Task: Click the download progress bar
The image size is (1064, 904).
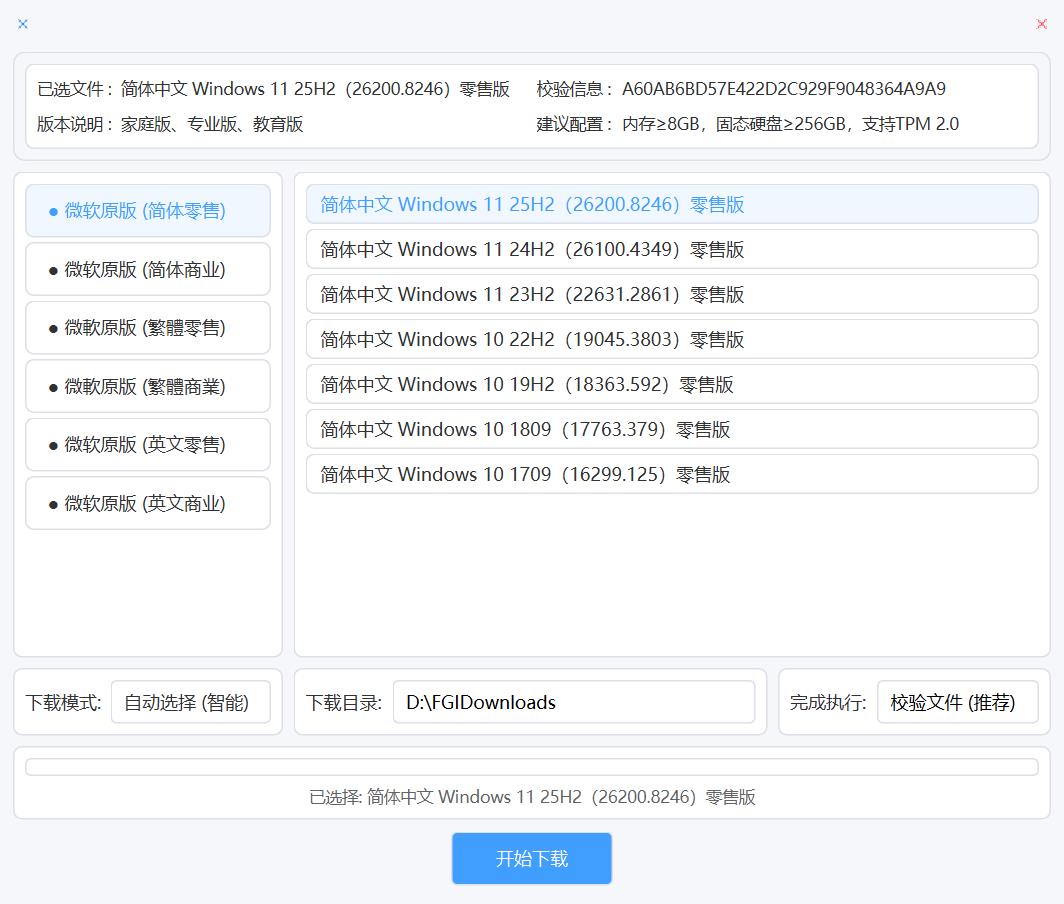Action: point(532,764)
